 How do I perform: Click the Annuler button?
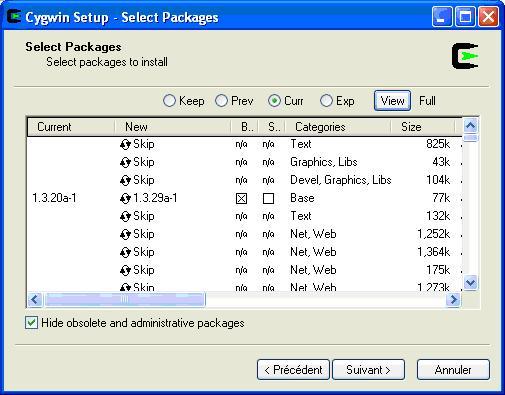pos(453,370)
